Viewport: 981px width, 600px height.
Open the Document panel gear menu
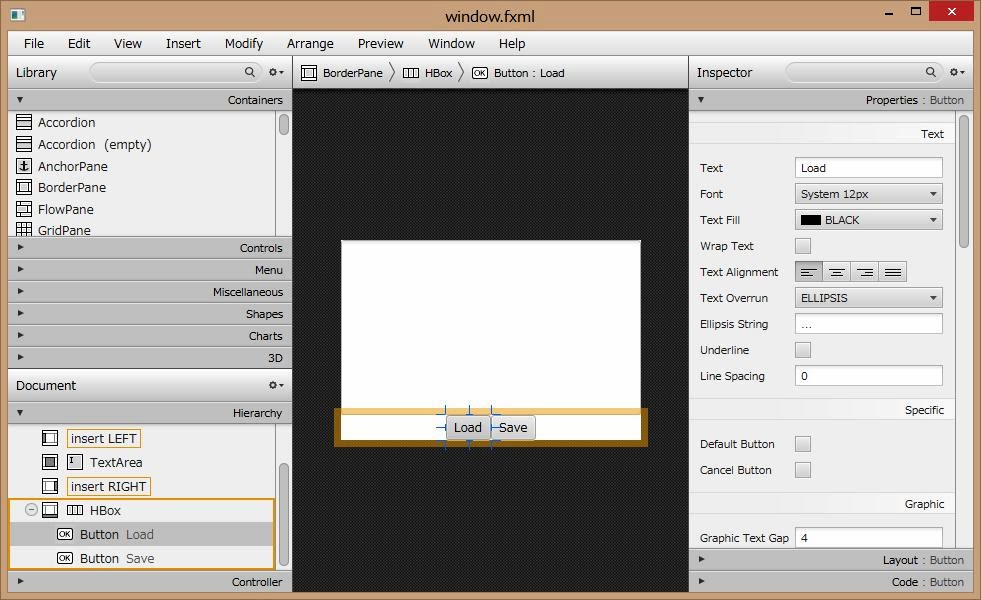[275, 385]
